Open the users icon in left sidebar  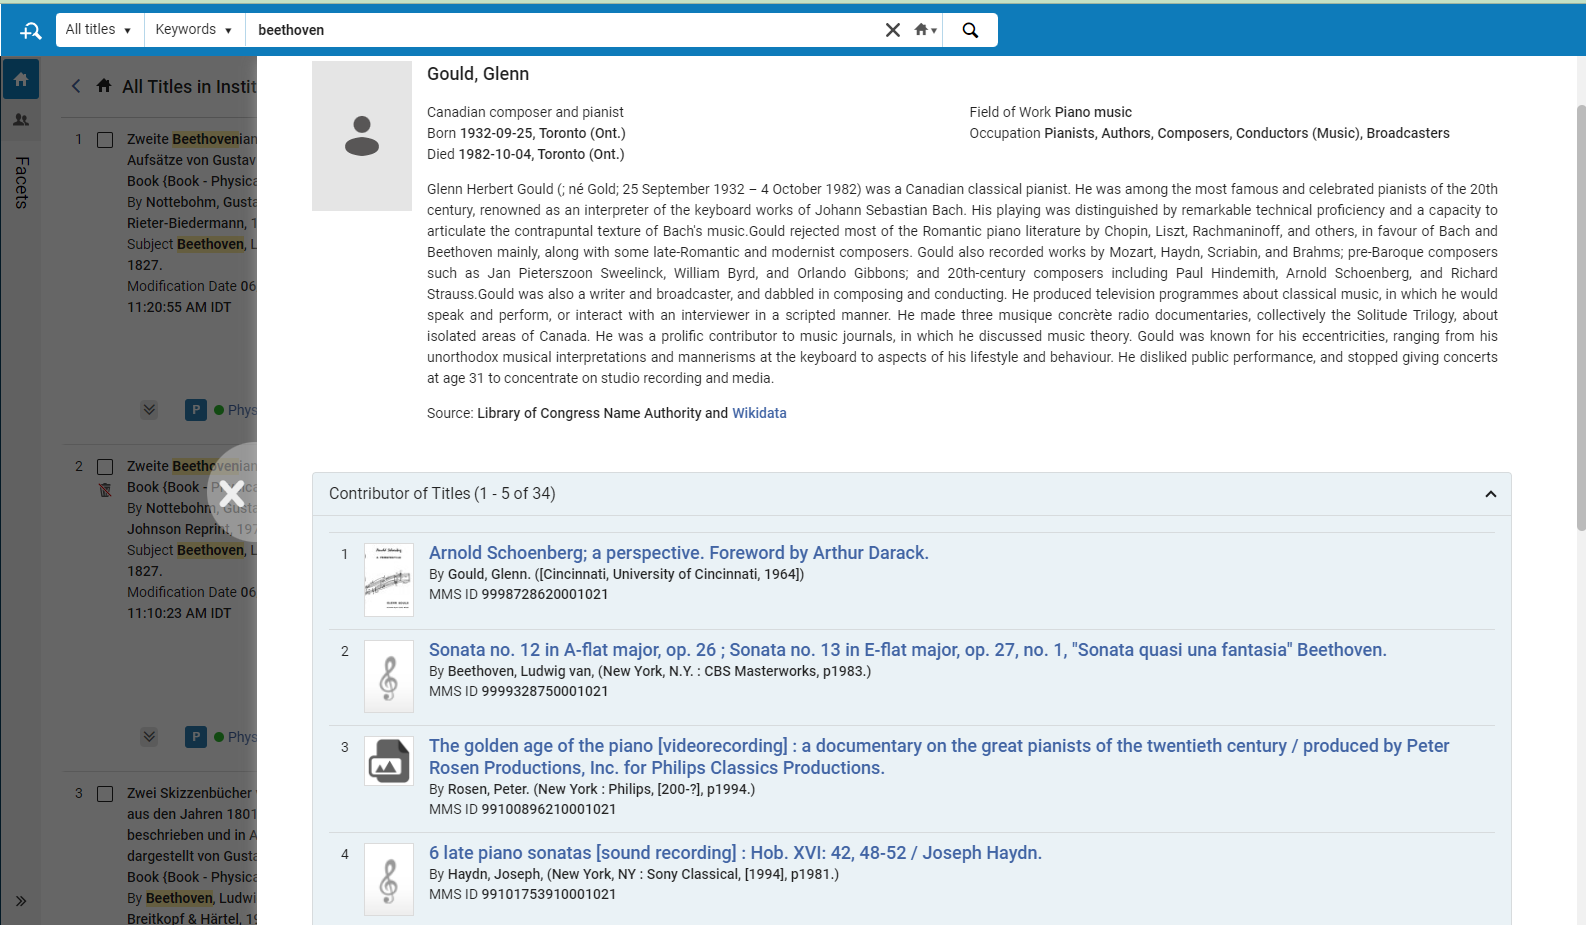click(x=21, y=120)
